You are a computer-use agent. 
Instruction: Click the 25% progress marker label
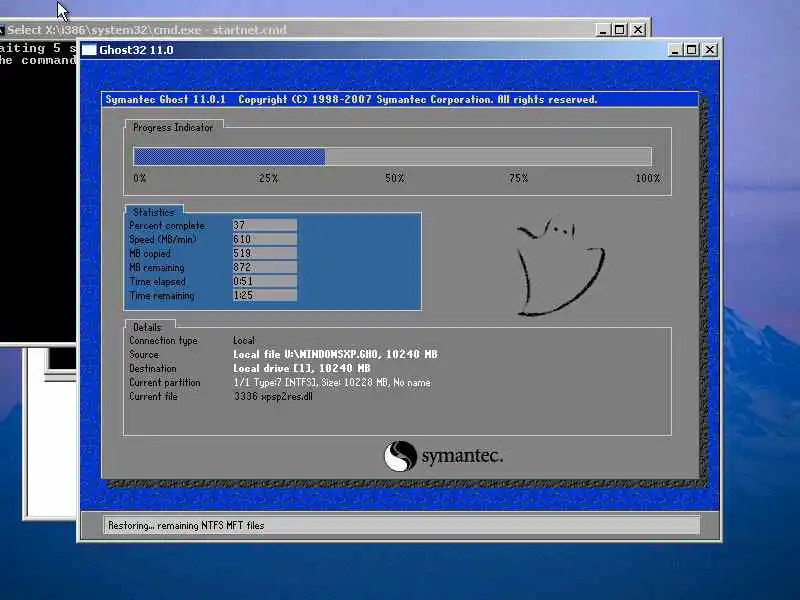click(x=268, y=178)
